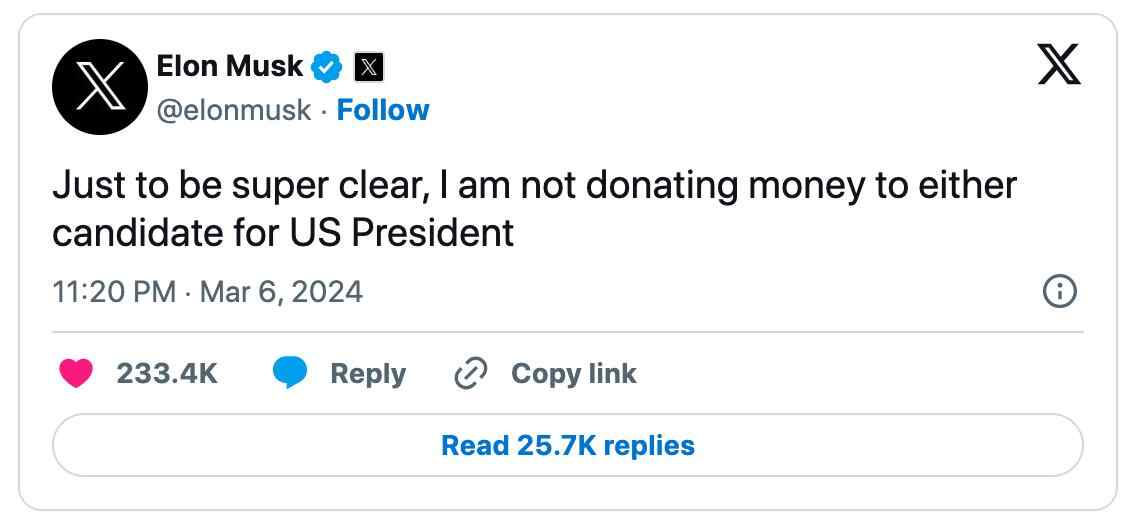Open the Elon Musk display name link
The height and width of the screenshot is (512, 1136).
pos(229,66)
